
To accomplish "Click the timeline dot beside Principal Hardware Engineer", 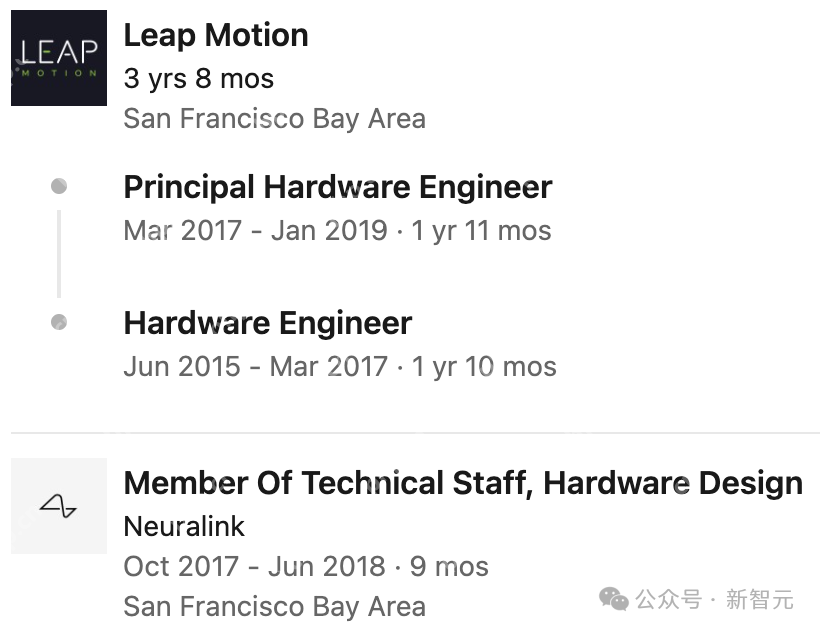I will click(59, 186).
